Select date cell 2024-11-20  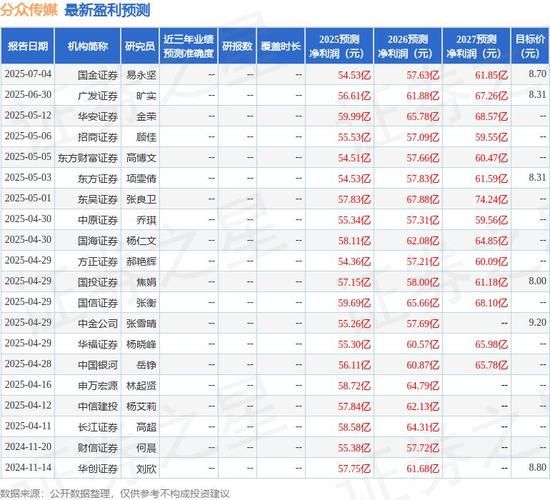(28, 447)
